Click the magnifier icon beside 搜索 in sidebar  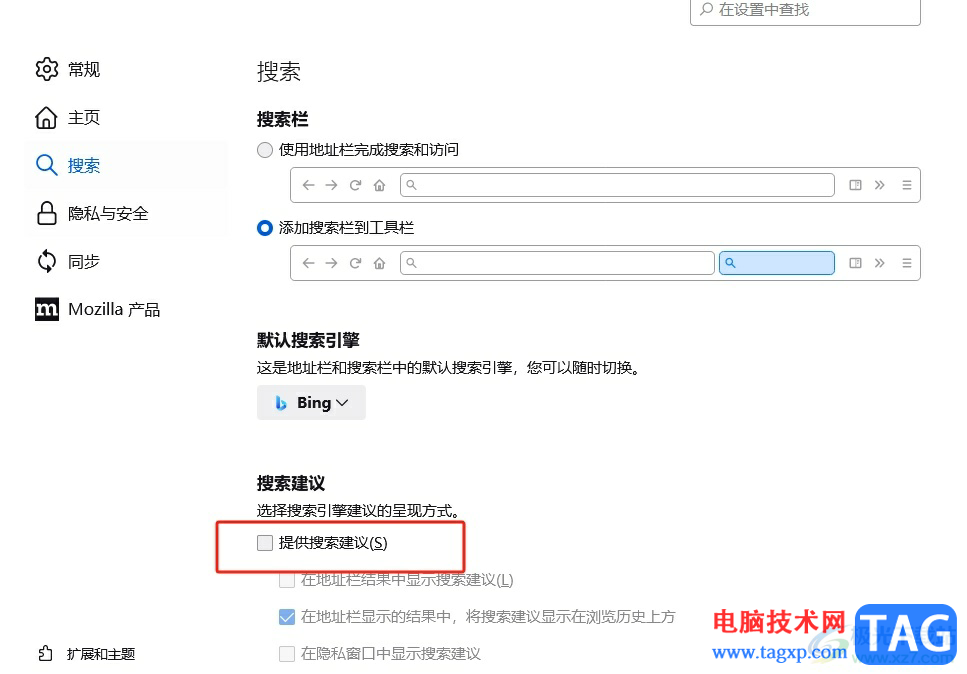coord(46,165)
